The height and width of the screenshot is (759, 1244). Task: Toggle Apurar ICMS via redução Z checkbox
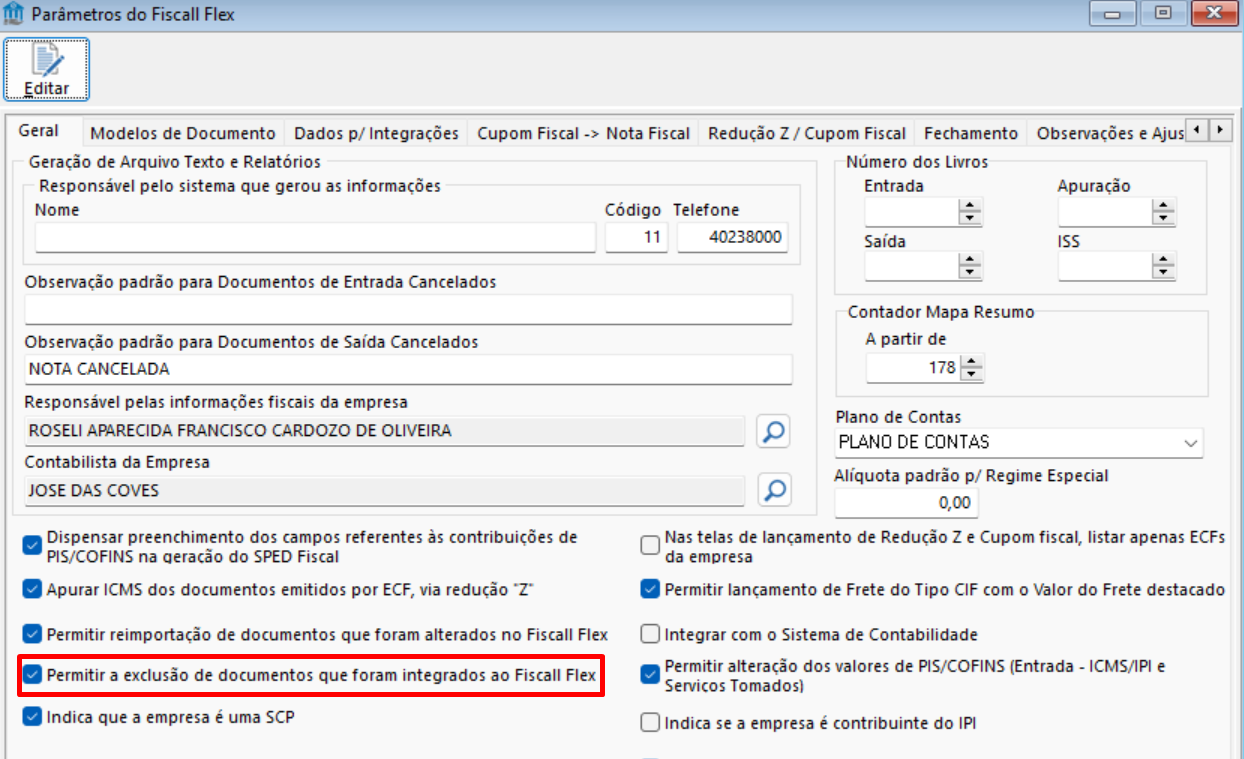tap(32, 589)
